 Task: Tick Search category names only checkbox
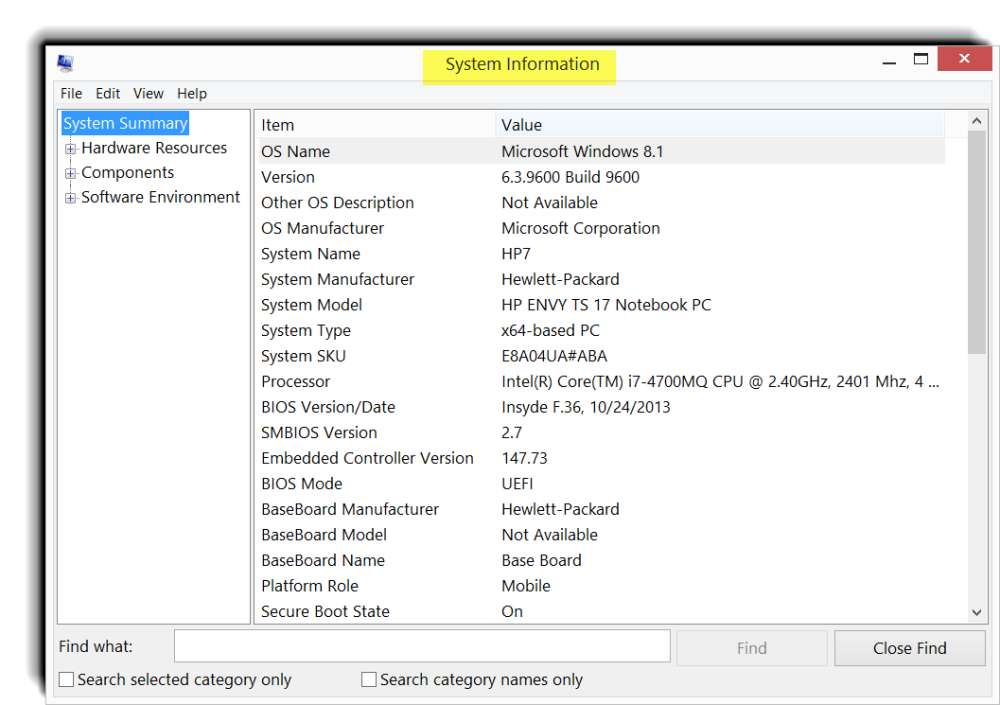(x=369, y=680)
